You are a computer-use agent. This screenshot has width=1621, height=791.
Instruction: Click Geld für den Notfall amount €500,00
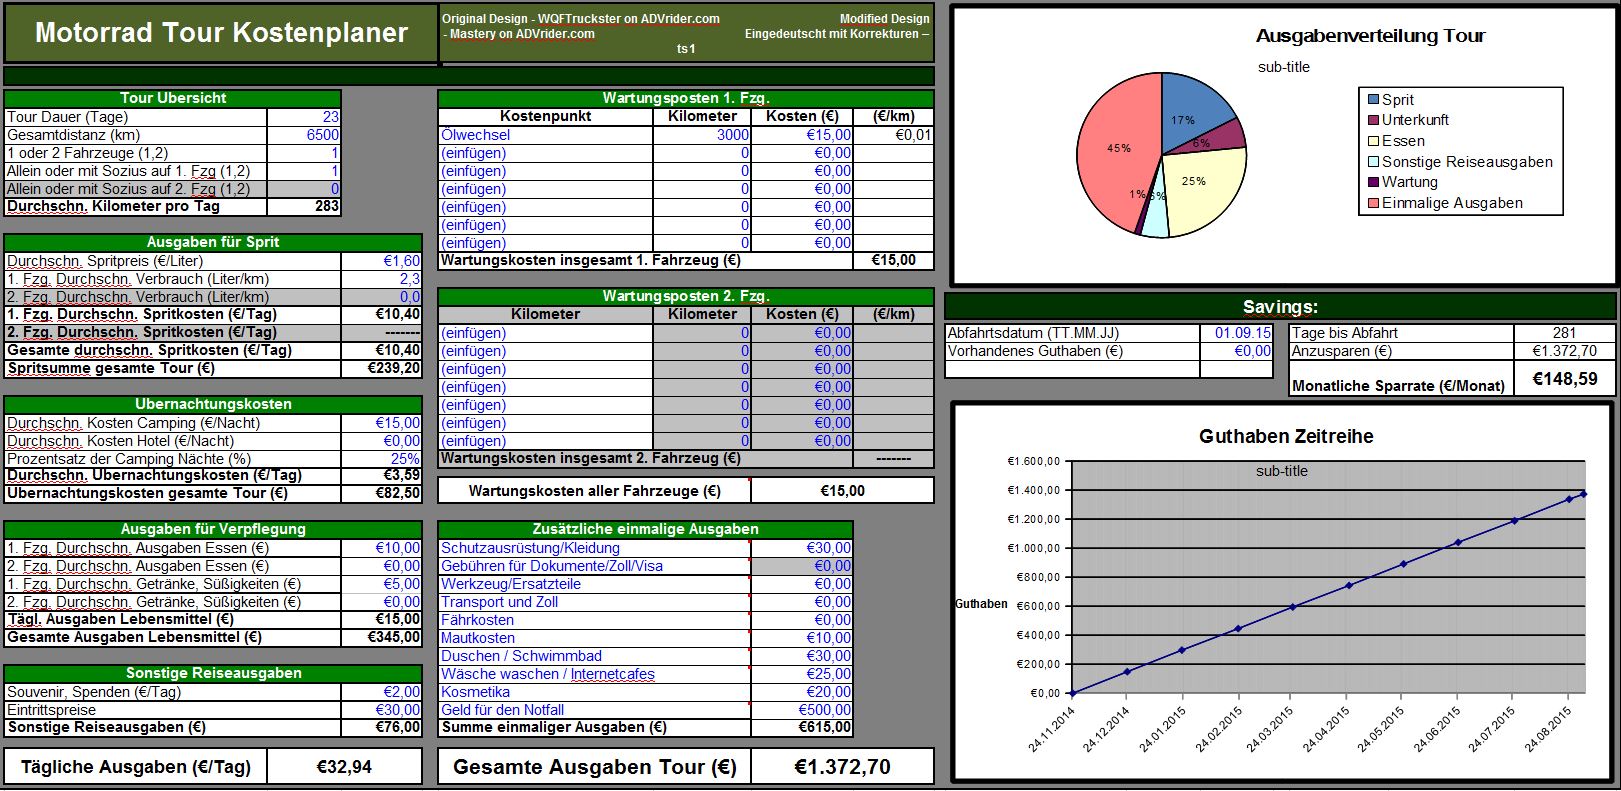point(801,710)
